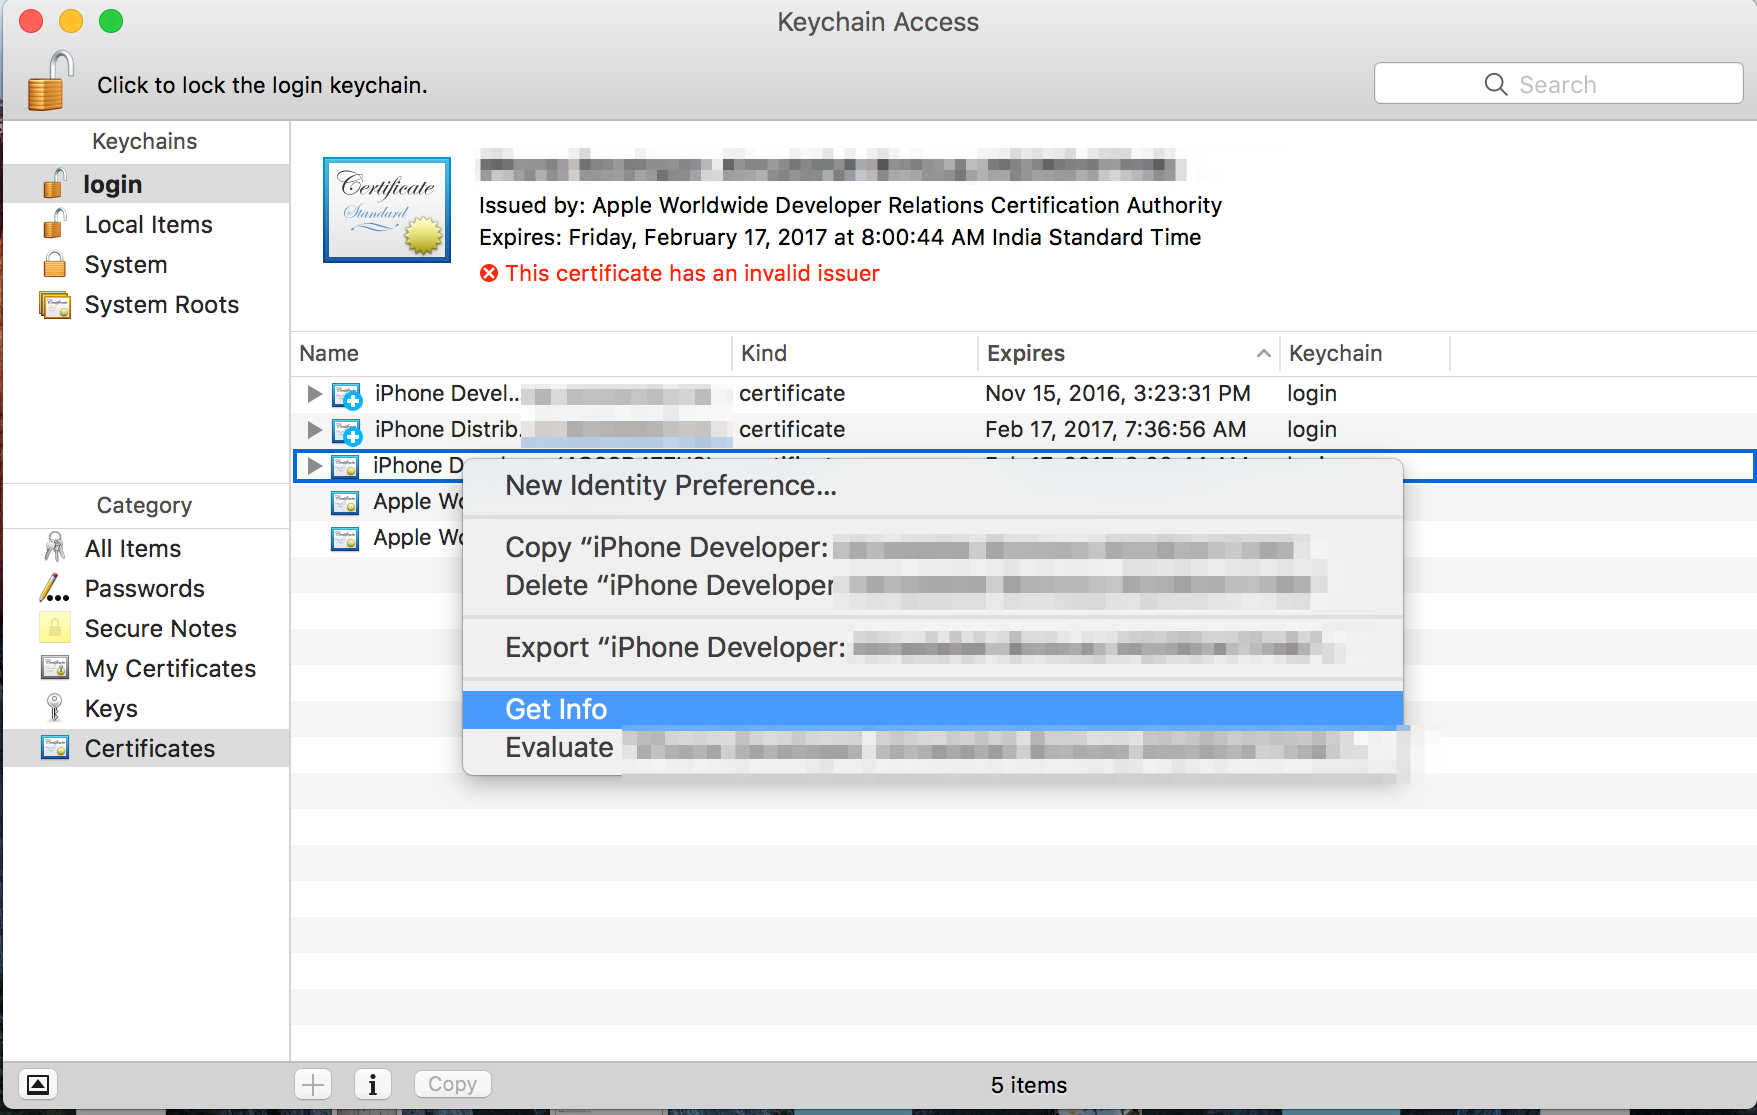Toggle the Expires sort direction arrow
The height and width of the screenshot is (1115, 1757).
tap(1264, 353)
